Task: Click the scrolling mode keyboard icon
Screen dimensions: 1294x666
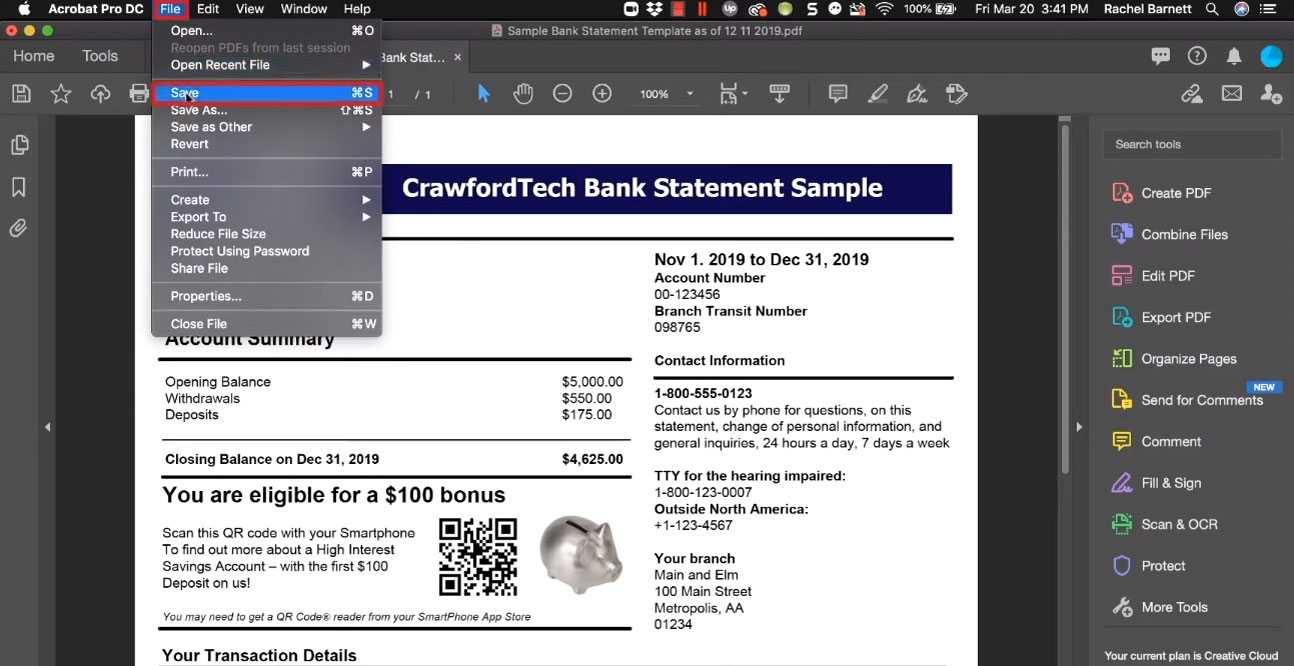Action: click(x=781, y=94)
